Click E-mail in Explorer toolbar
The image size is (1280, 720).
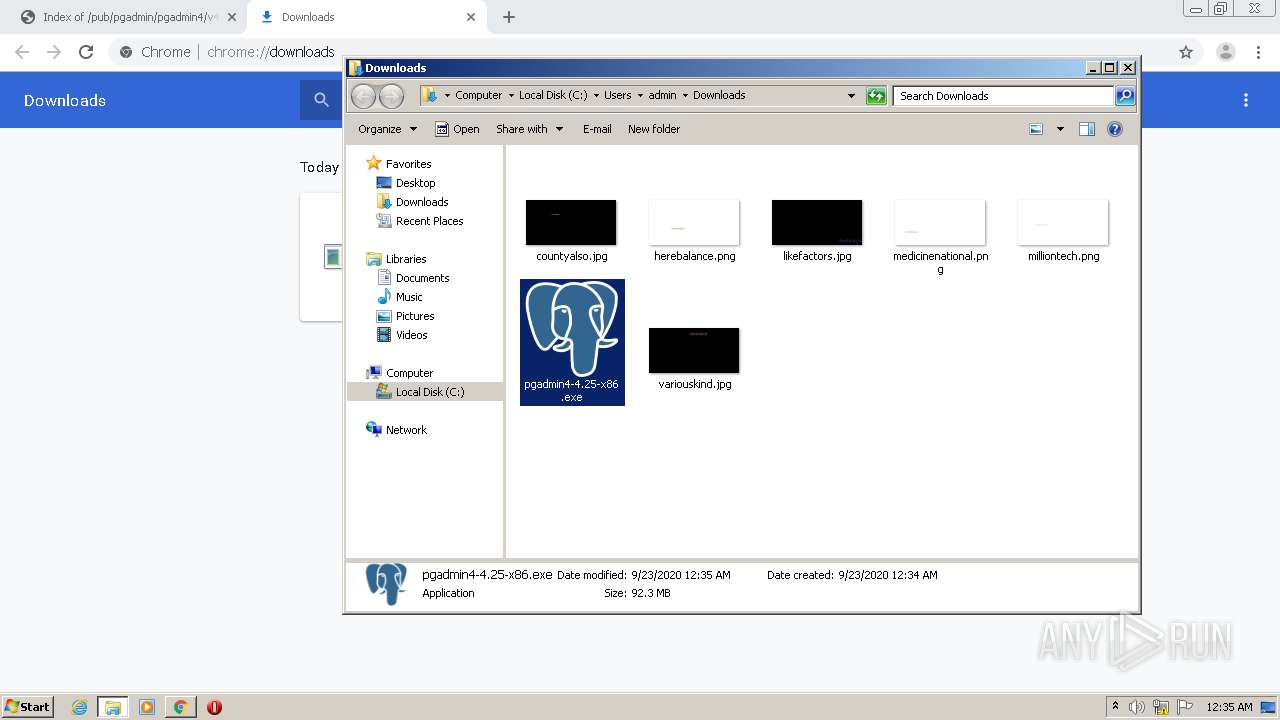coord(597,129)
